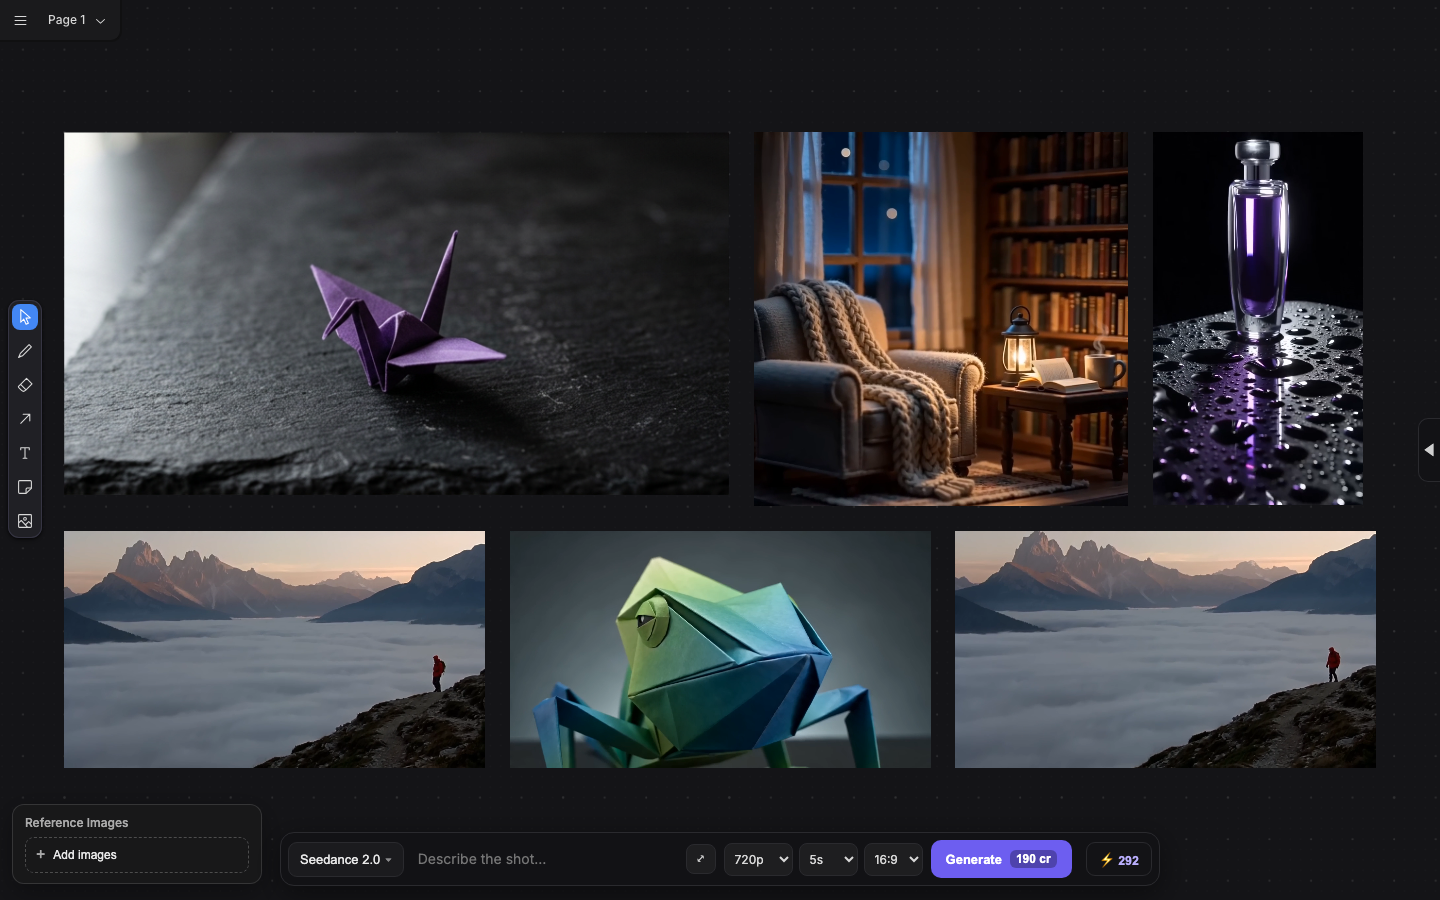Viewport: 1440px width, 900px height.
Task: Select the green origami frog image
Action: [720, 649]
